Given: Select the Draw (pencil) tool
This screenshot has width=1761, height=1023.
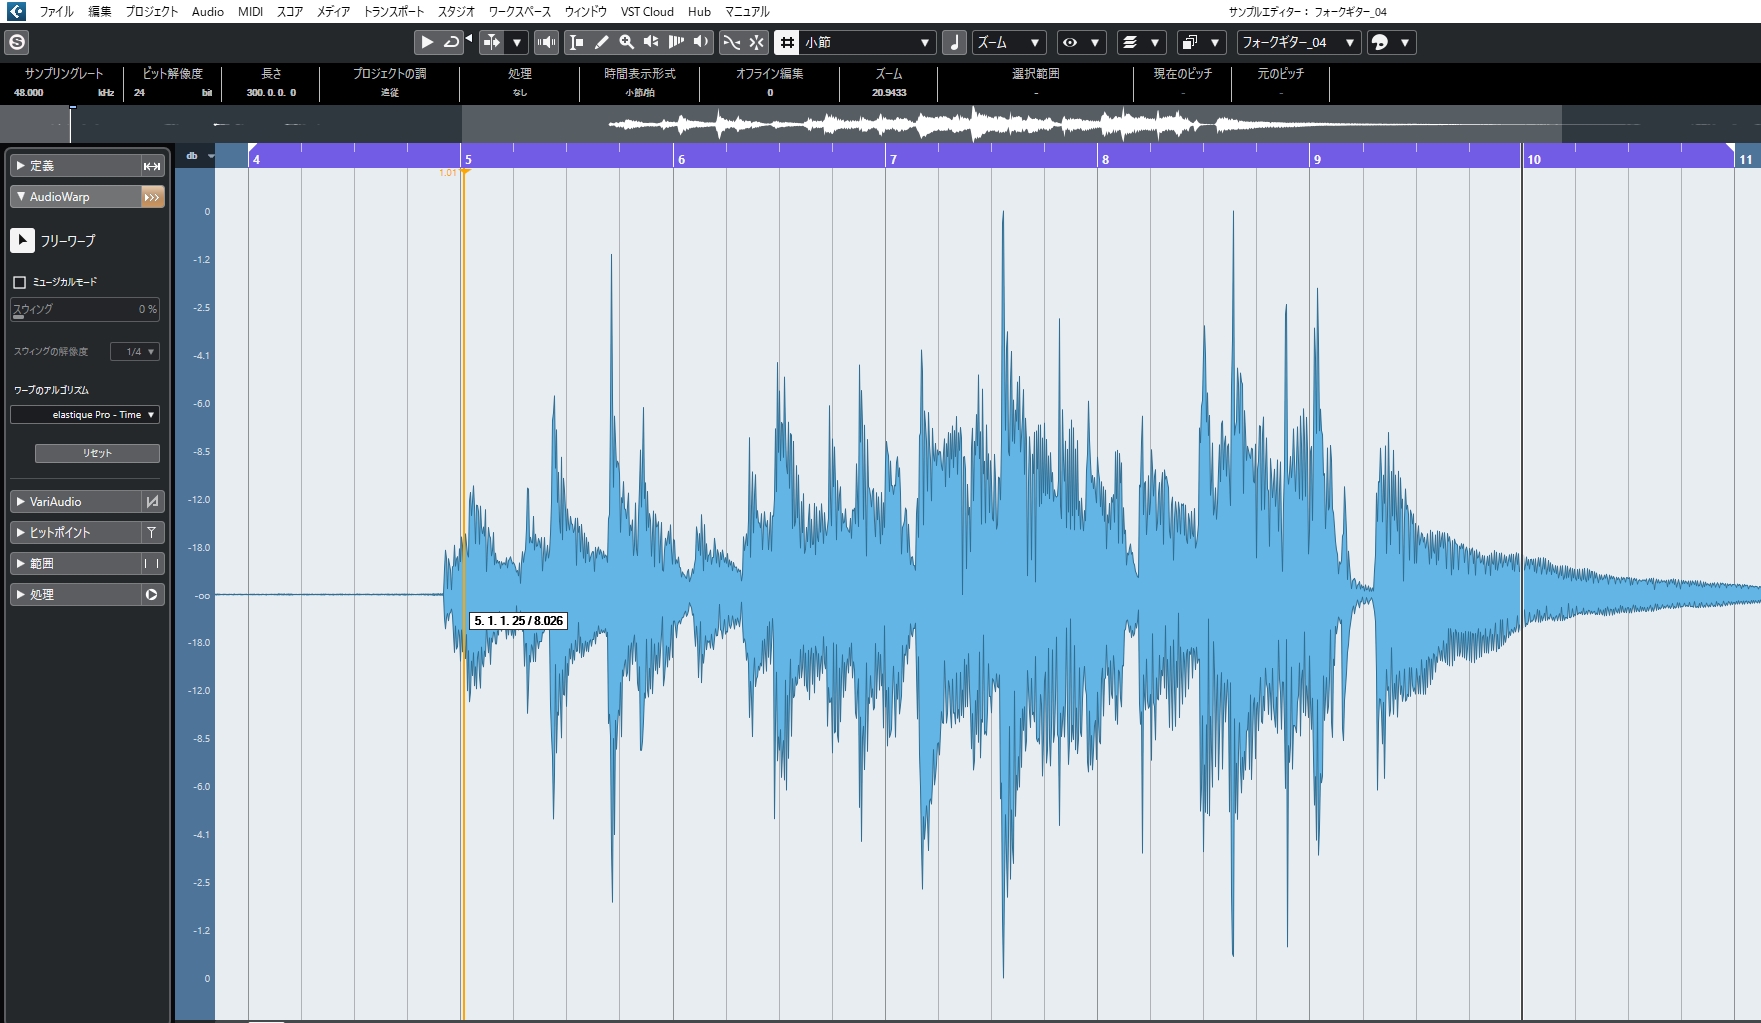Looking at the screenshot, I should (602, 42).
